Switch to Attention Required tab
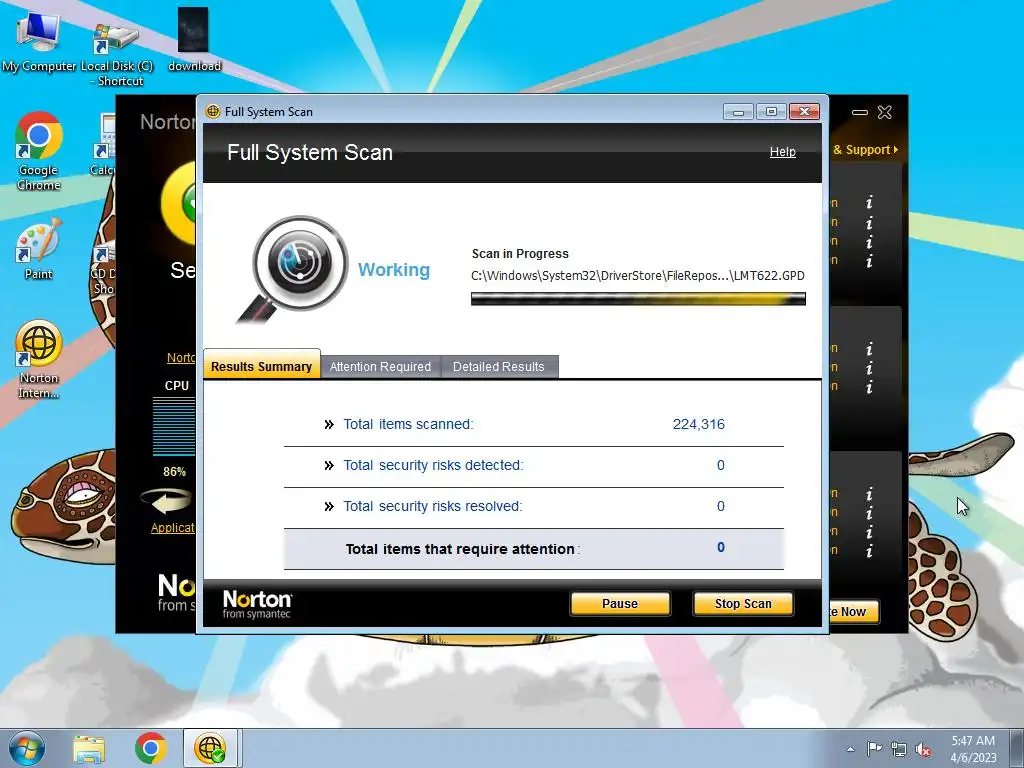This screenshot has width=1024, height=768. pos(380,366)
